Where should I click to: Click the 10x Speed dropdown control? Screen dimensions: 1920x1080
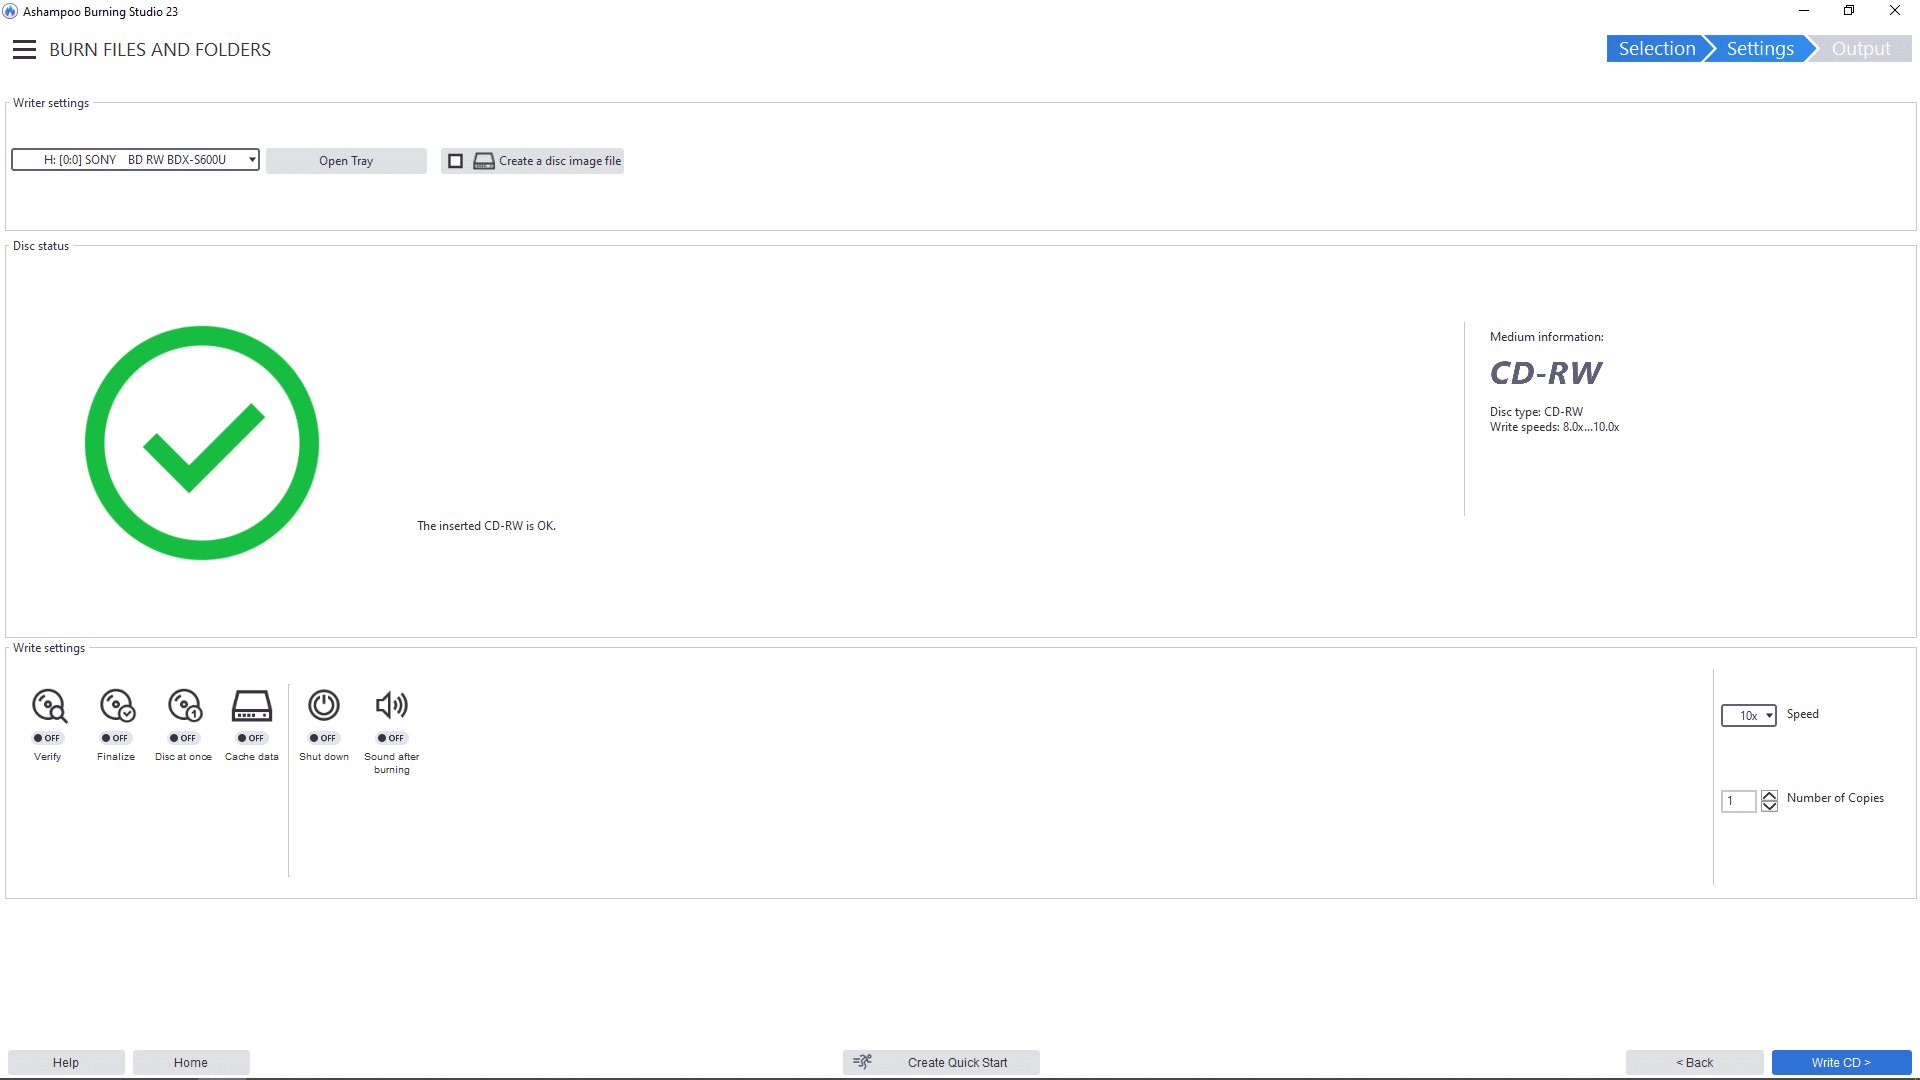point(1749,715)
